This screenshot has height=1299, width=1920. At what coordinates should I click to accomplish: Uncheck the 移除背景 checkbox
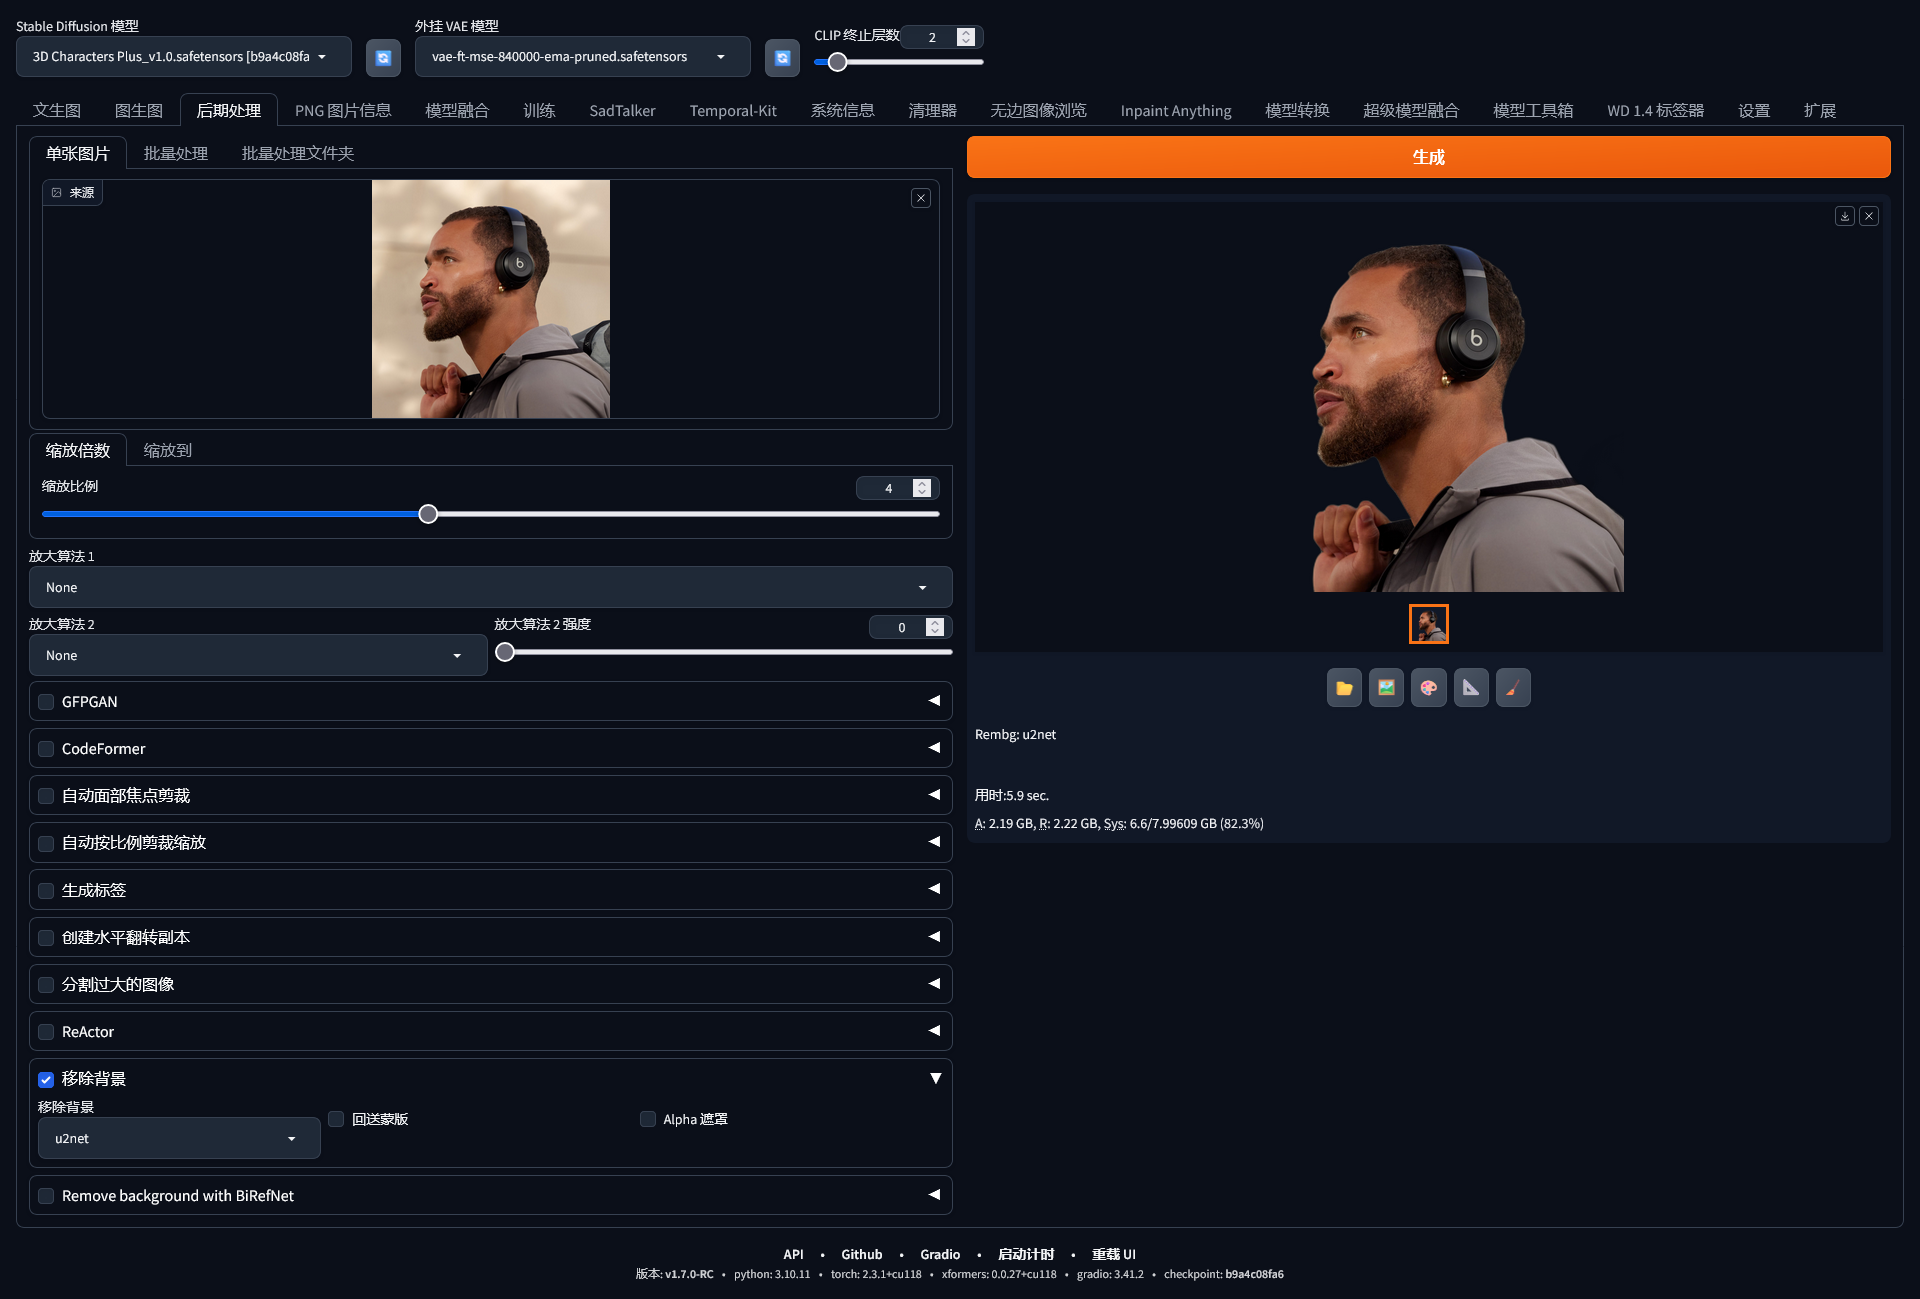46,1079
